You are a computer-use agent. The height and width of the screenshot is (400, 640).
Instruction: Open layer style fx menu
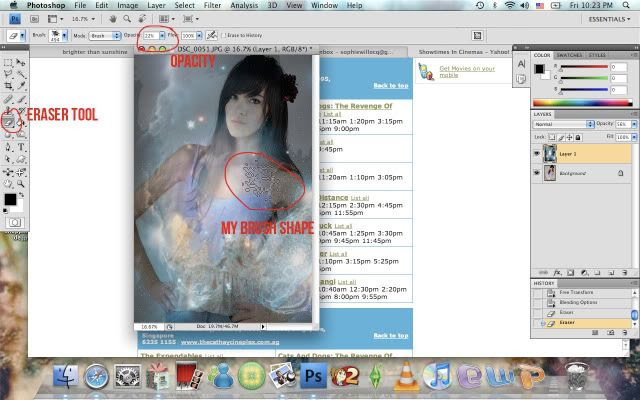point(558,273)
